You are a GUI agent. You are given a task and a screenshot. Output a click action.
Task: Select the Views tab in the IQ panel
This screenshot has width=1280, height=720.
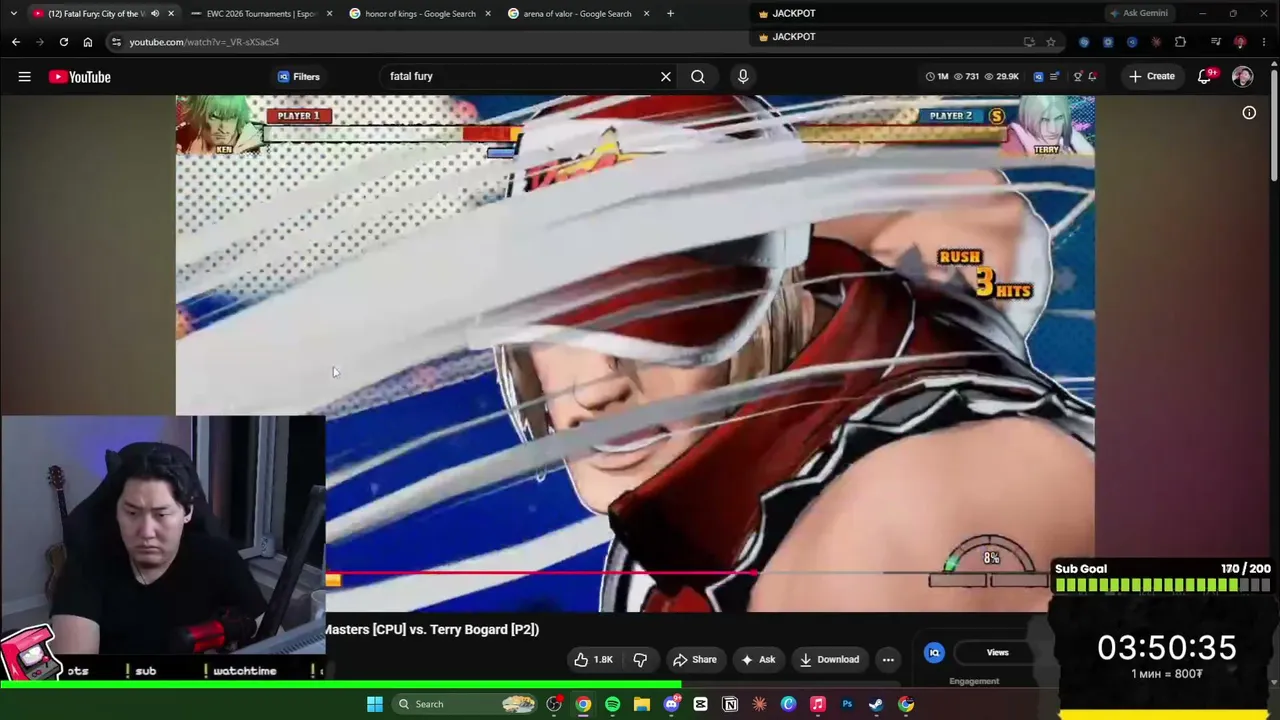pos(997,652)
